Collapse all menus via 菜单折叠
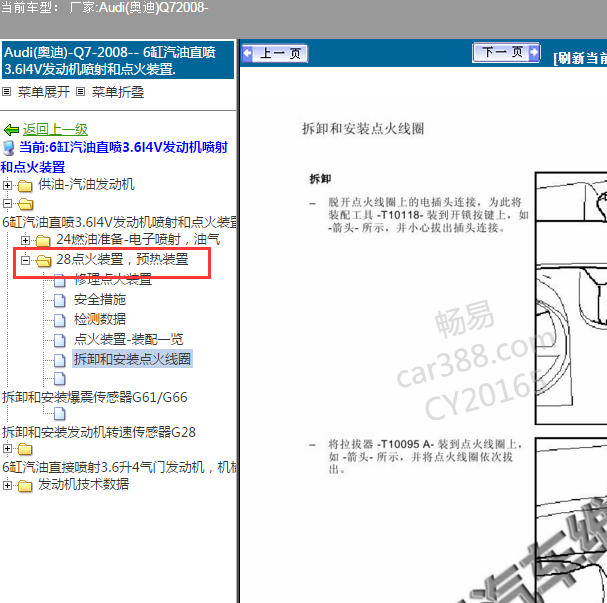This screenshot has width=607, height=603. tap(118, 92)
